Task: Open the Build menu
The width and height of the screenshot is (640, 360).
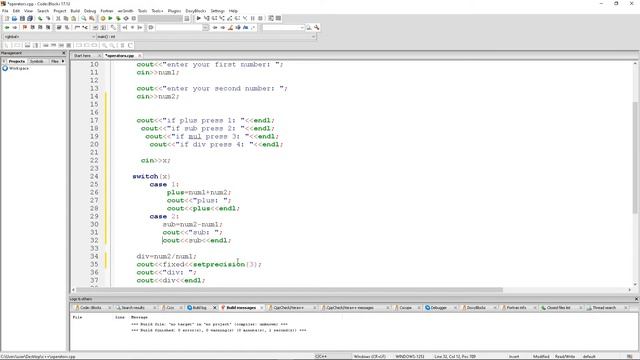Action: [75, 11]
